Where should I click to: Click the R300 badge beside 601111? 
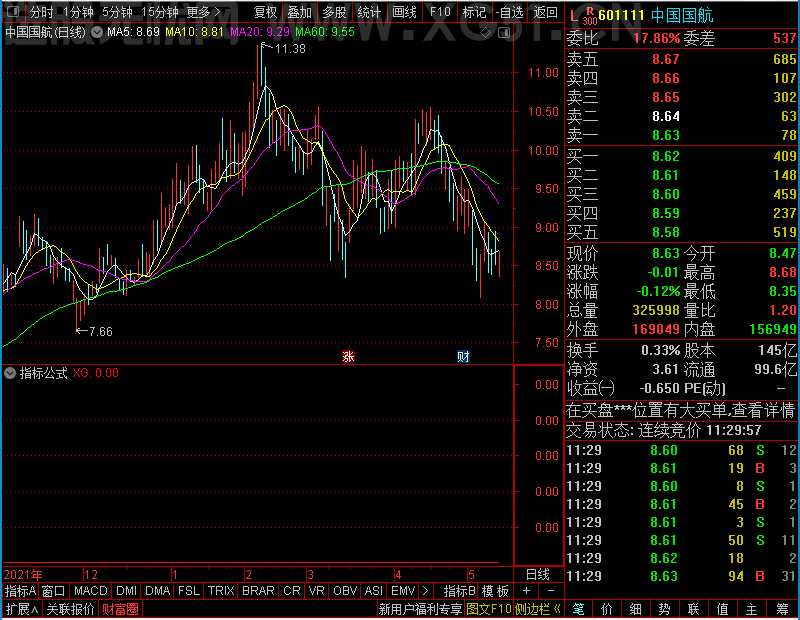click(590, 16)
